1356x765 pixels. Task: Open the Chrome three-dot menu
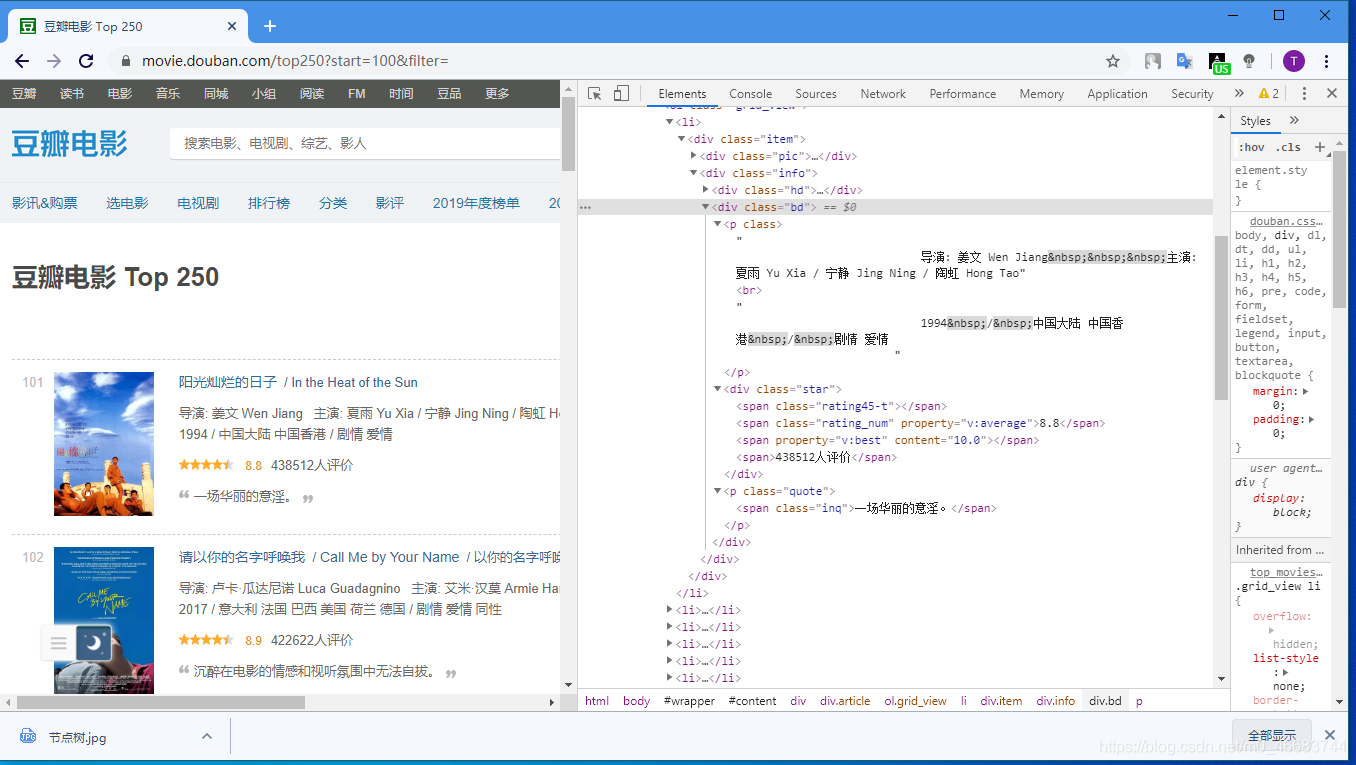point(1326,61)
